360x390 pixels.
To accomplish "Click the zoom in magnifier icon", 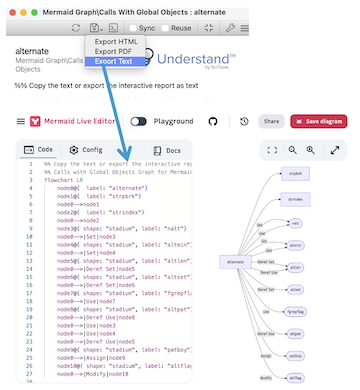I will tap(311, 150).
